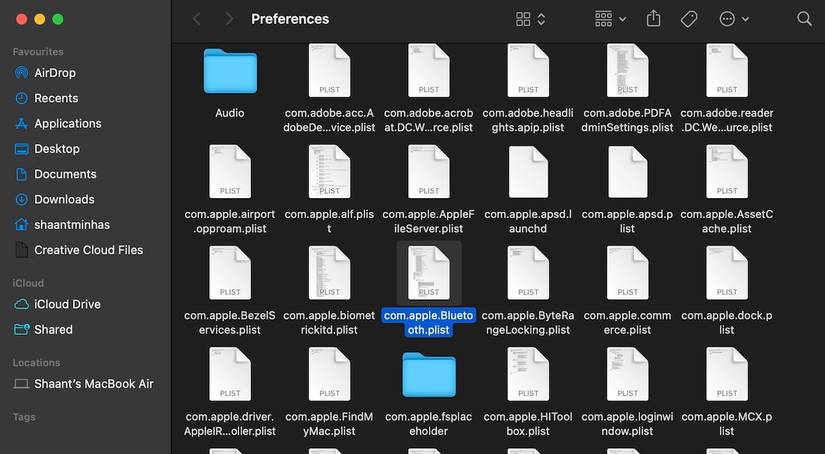Select com.apple.MCX.plist file icon
The height and width of the screenshot is (454, 825).
point(727,374)
